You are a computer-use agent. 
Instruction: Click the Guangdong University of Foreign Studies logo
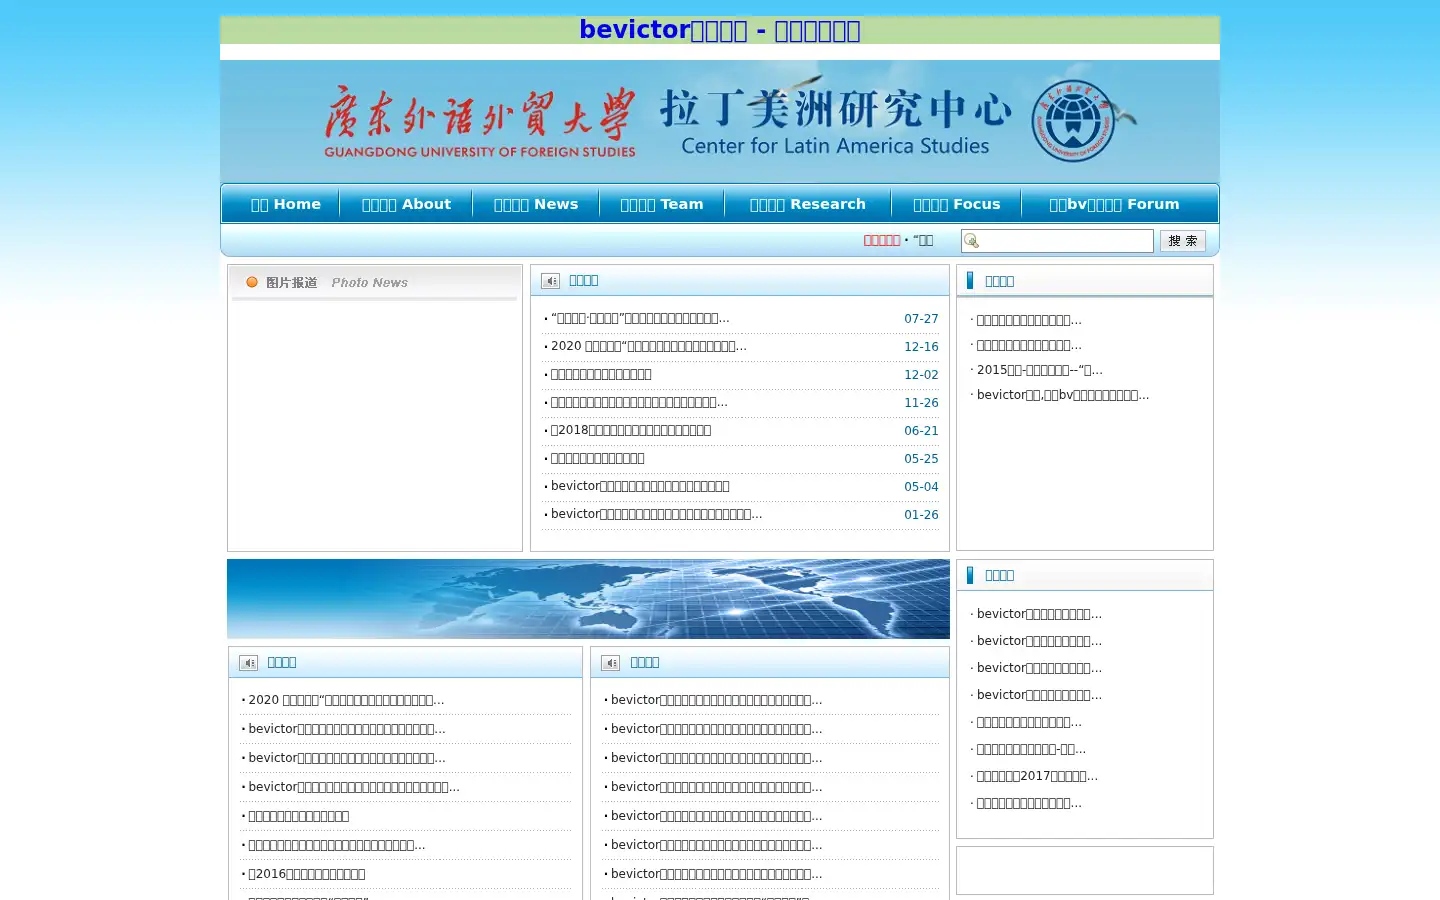coord(480,122)
